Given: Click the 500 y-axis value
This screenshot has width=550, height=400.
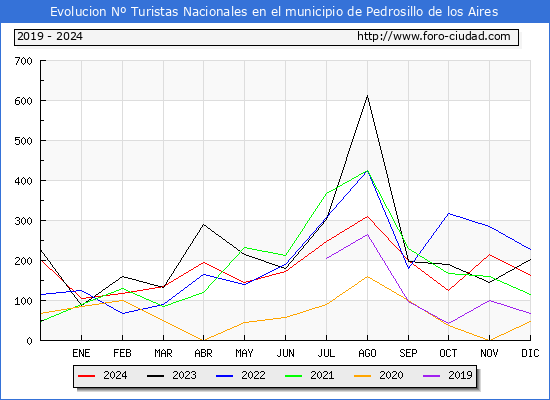Looking at the screenshot, I should tap(24, 141).
